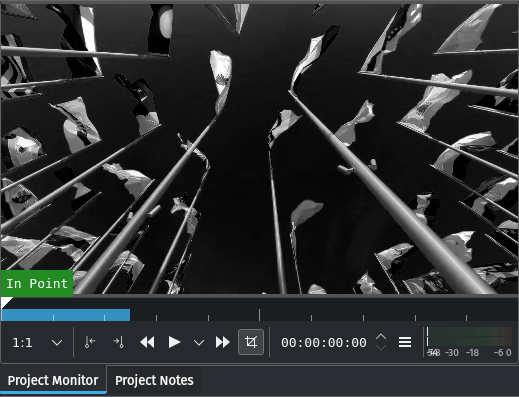Set zone out point icon

pos(118,342)
